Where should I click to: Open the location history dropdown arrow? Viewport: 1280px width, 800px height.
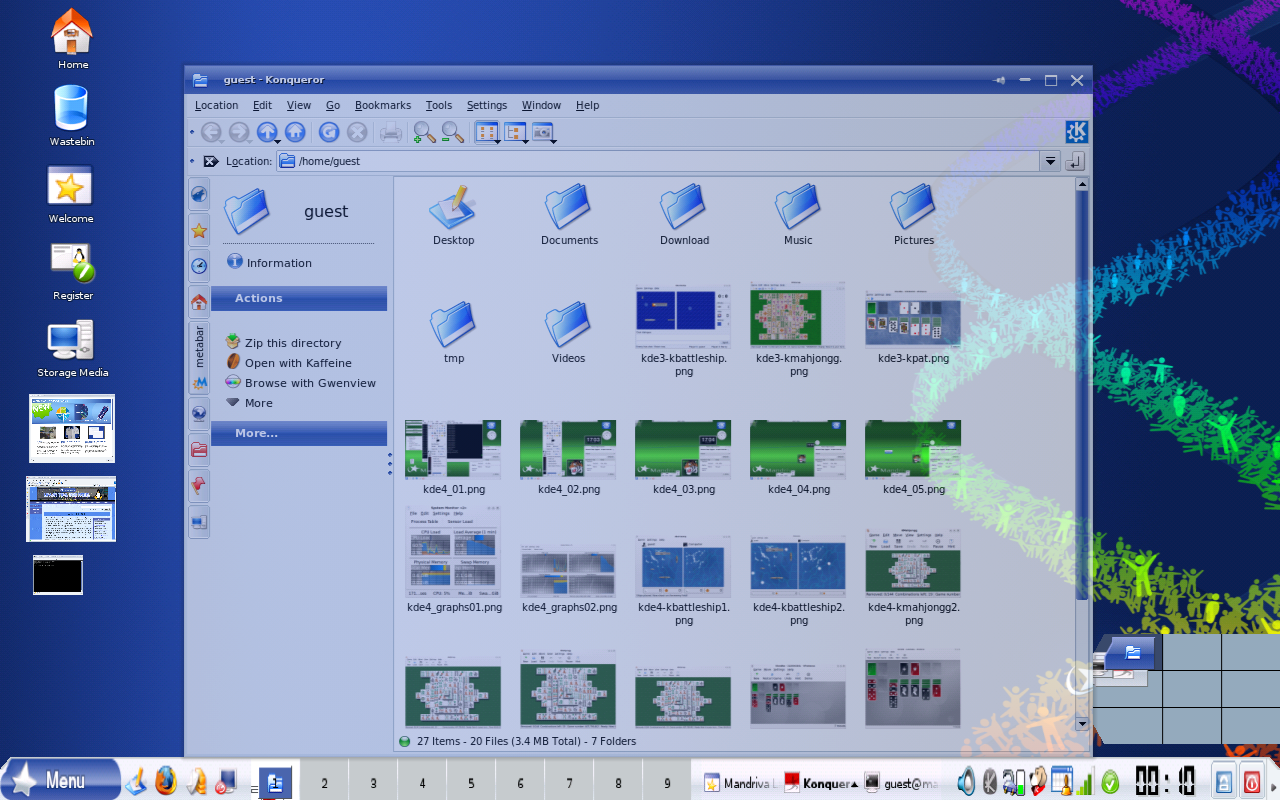[1049, 161]
